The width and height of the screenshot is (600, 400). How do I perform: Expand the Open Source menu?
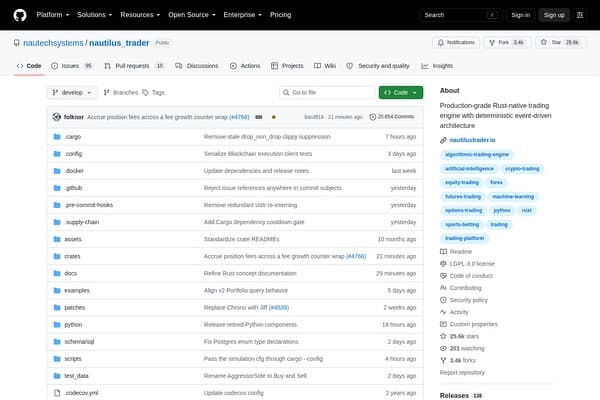point(192,15)
